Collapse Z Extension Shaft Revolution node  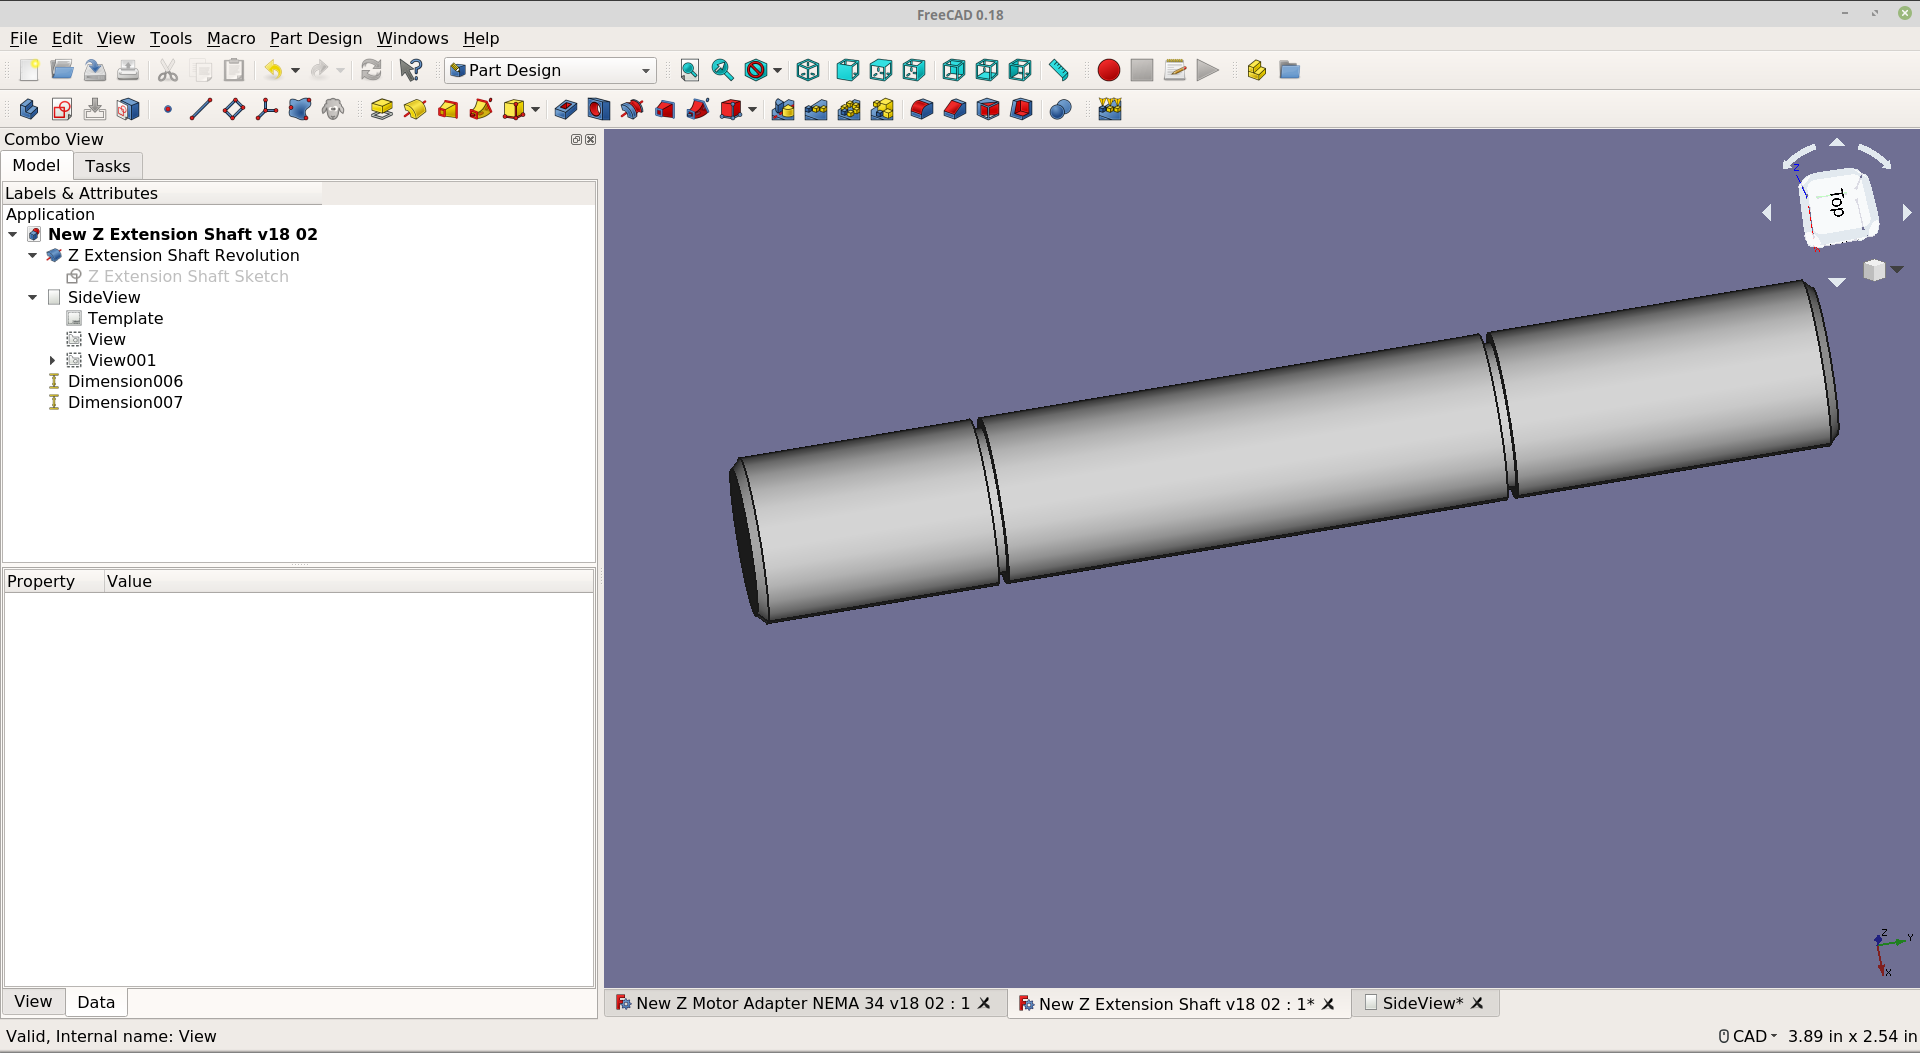[x=33, y=255]
